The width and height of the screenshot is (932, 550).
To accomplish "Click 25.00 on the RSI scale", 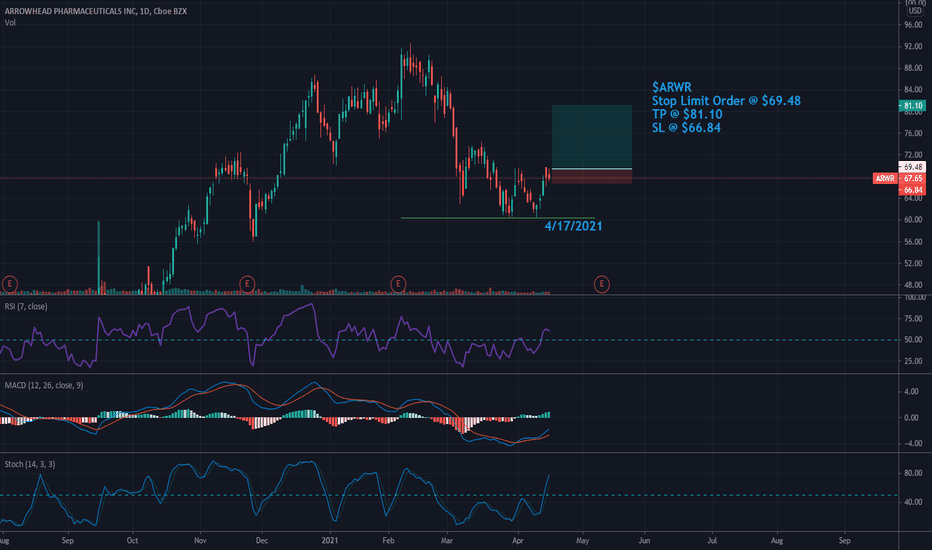I will tap(913, 361).
